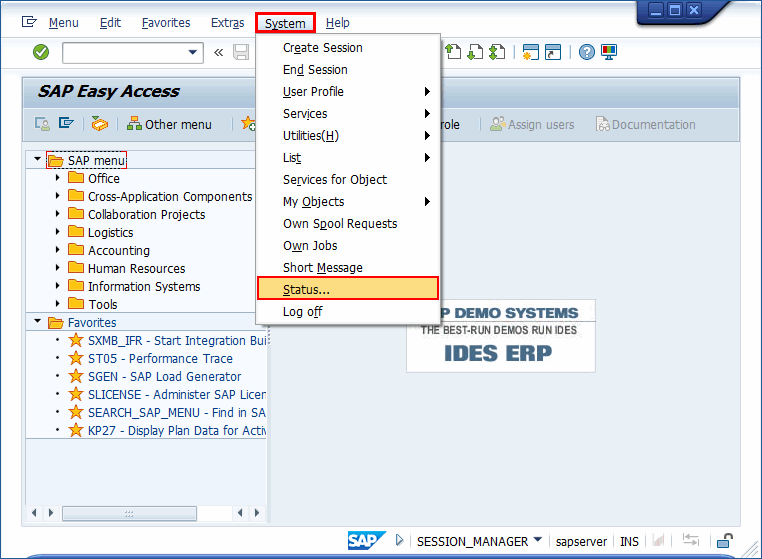
Task: Select SXMB_IFR Start Integration favorite
Action: (x=168, y=341)
